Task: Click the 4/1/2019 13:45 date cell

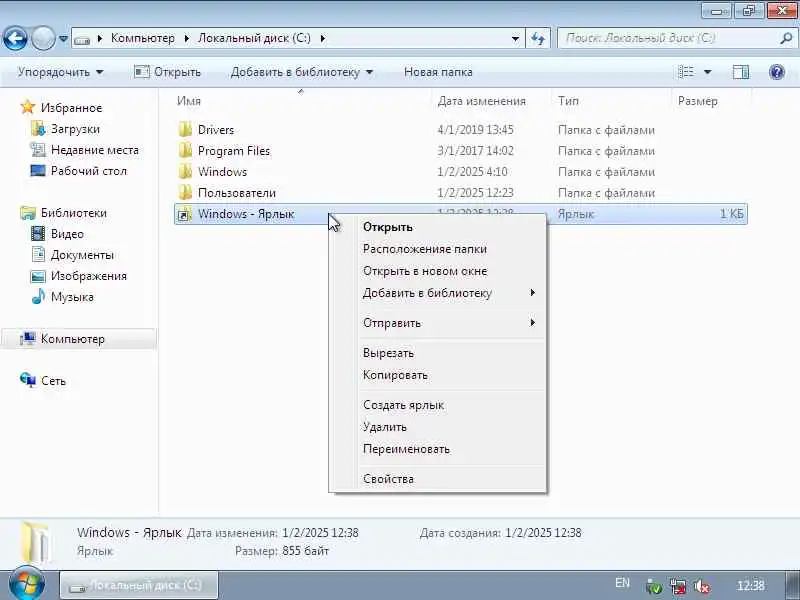Action: click(475, 130)
